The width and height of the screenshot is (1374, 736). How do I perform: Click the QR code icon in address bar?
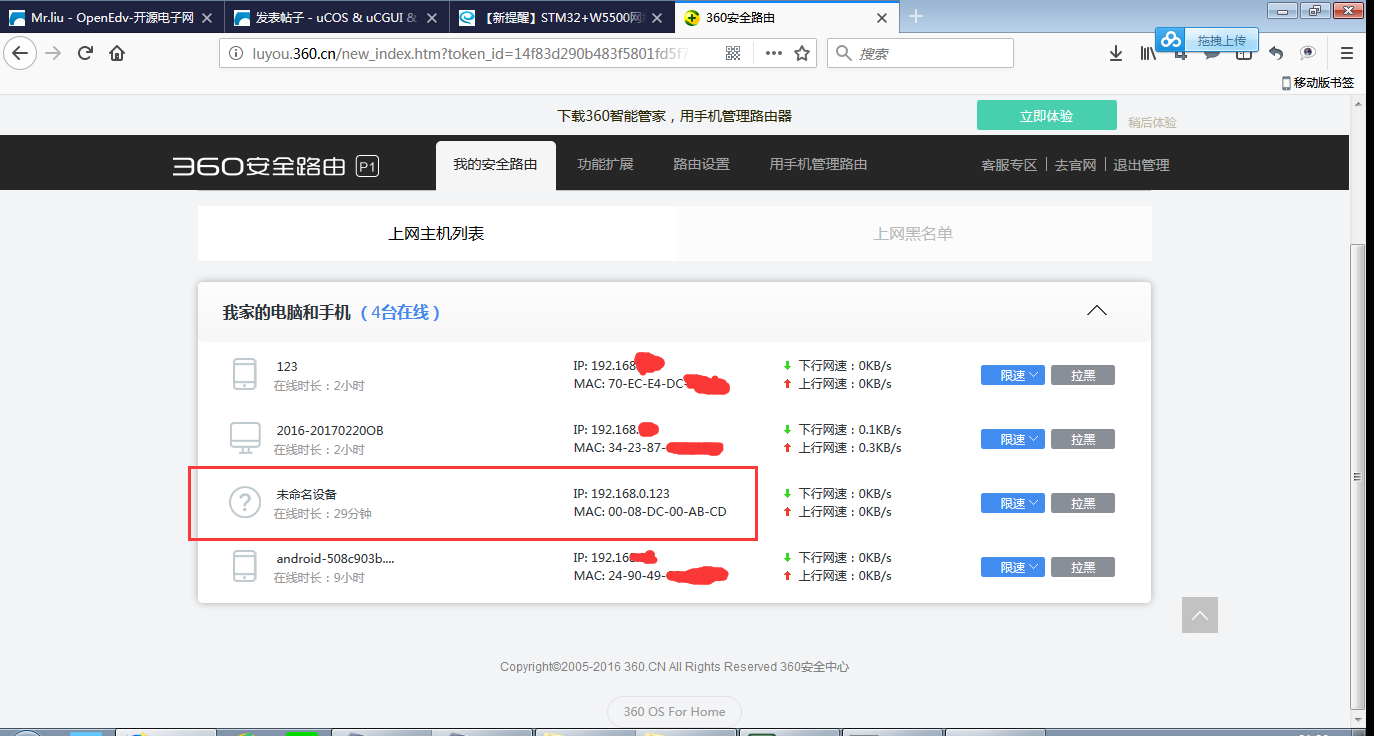click(x=732, y=53)
